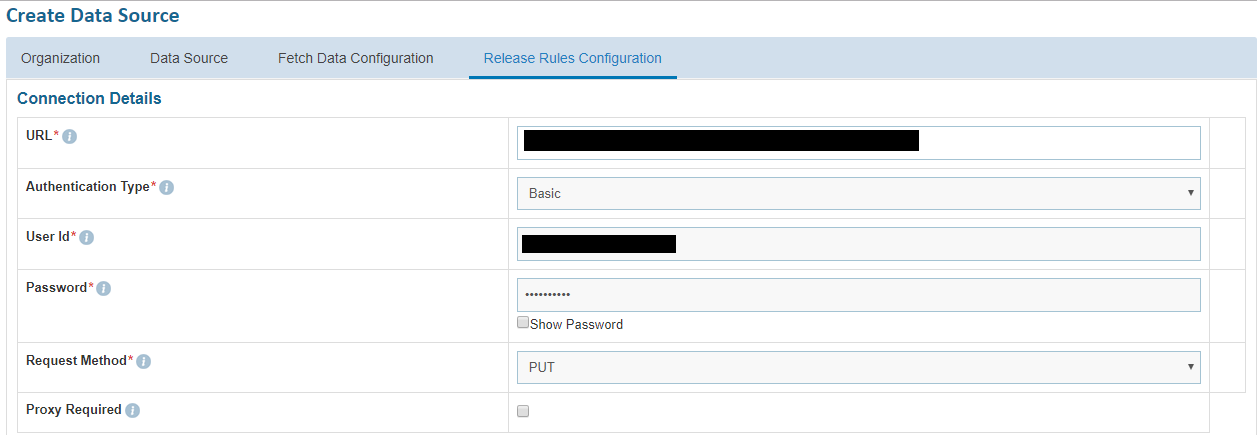Select the Release Rules Configuration tab
This screenshot has height=435, width=1257.
pos(573,58)
